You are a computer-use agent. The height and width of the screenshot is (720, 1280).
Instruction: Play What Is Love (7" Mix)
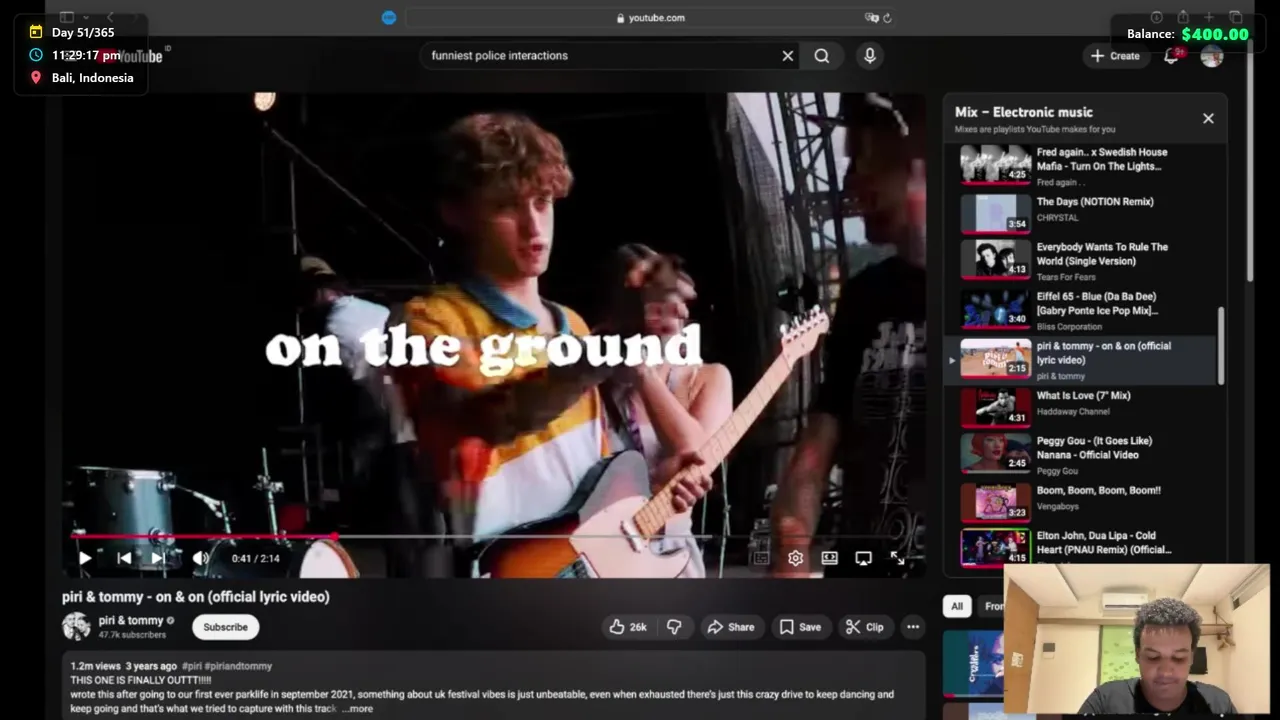click(1086, 408)
